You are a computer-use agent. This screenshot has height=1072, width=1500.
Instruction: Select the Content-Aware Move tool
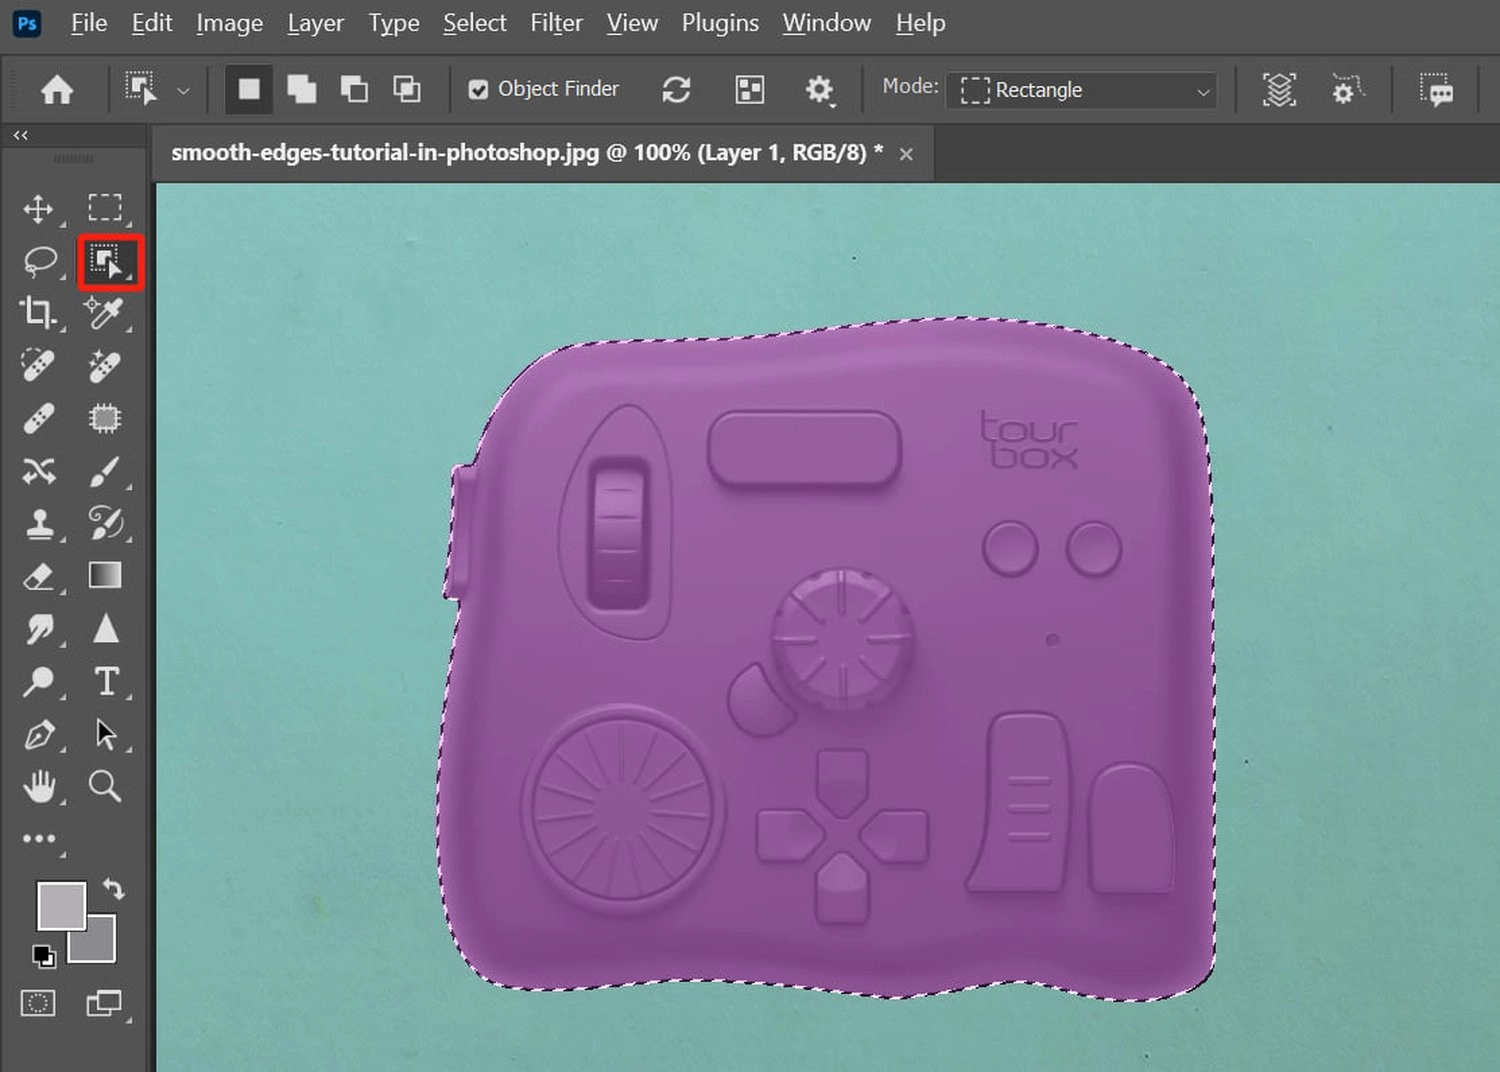pos(39,471)
